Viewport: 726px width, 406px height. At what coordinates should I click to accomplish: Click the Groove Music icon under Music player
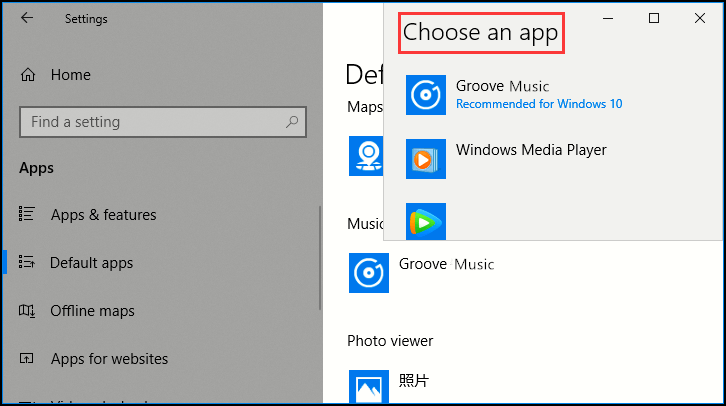369,273
